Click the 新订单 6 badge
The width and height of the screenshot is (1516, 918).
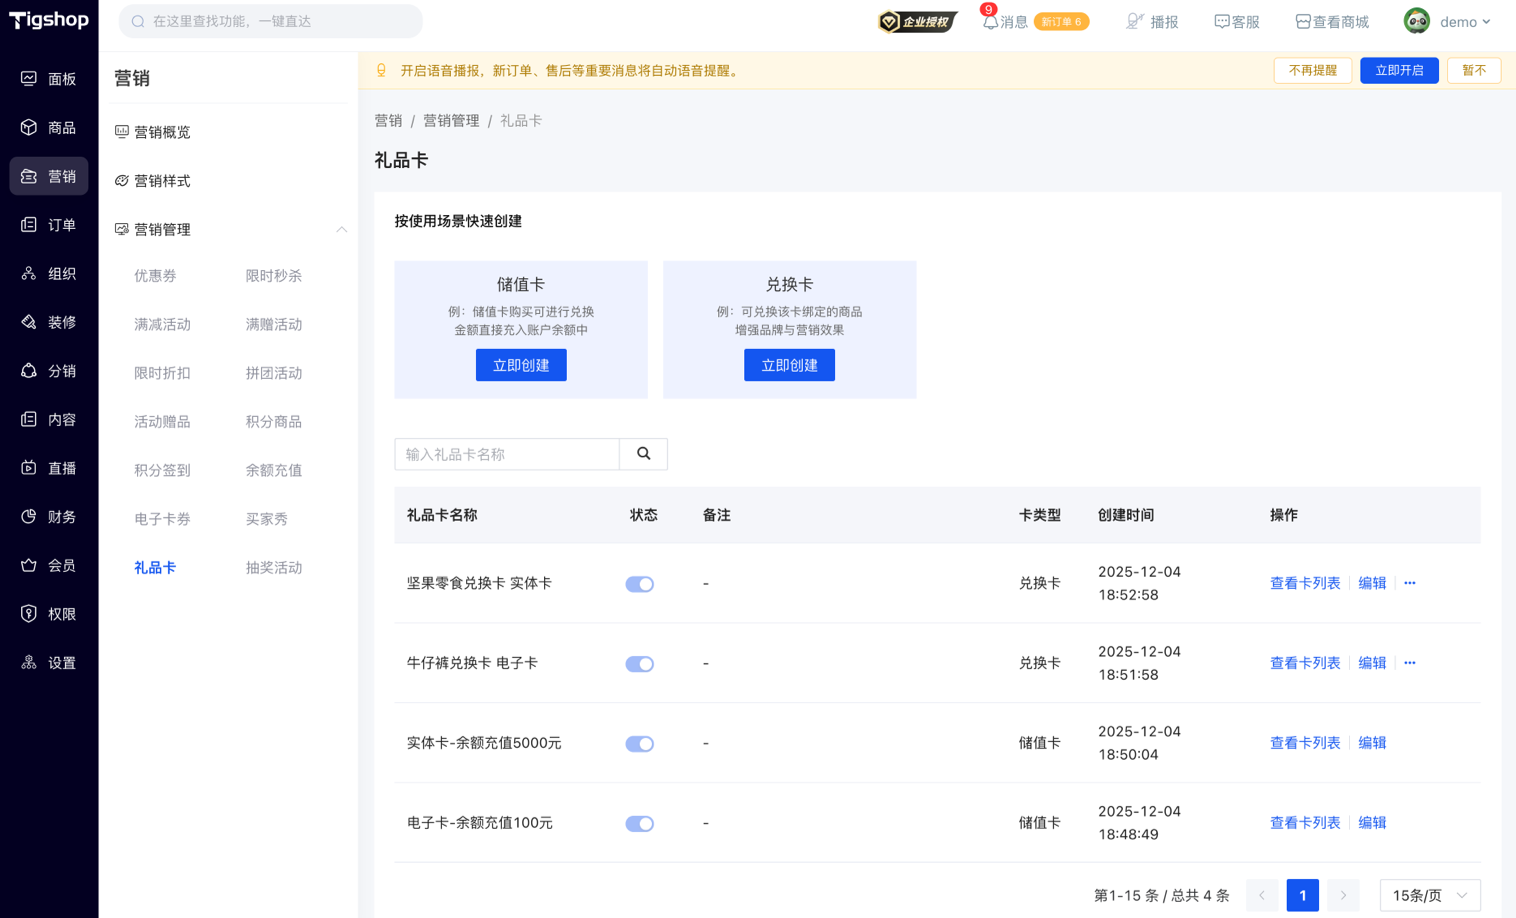click(x=1061, y=21)
